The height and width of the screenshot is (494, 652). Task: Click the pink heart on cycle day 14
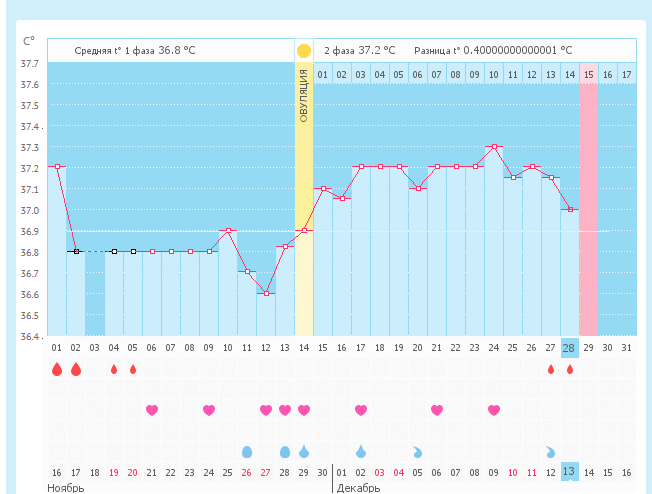click(304, 410)
